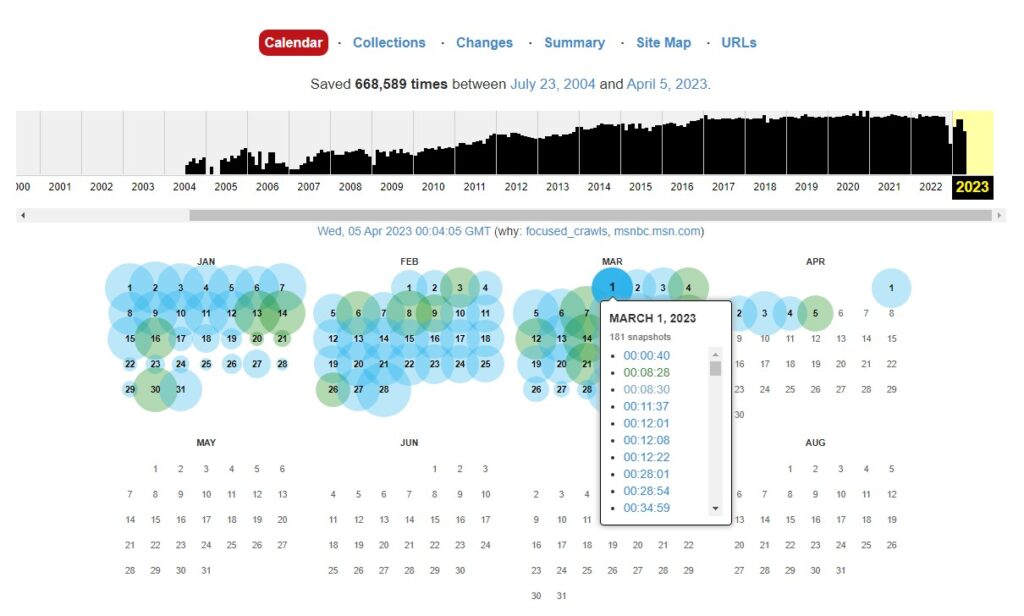
Task: Click February 26 green capture bubble
Action: pos(333,390)
